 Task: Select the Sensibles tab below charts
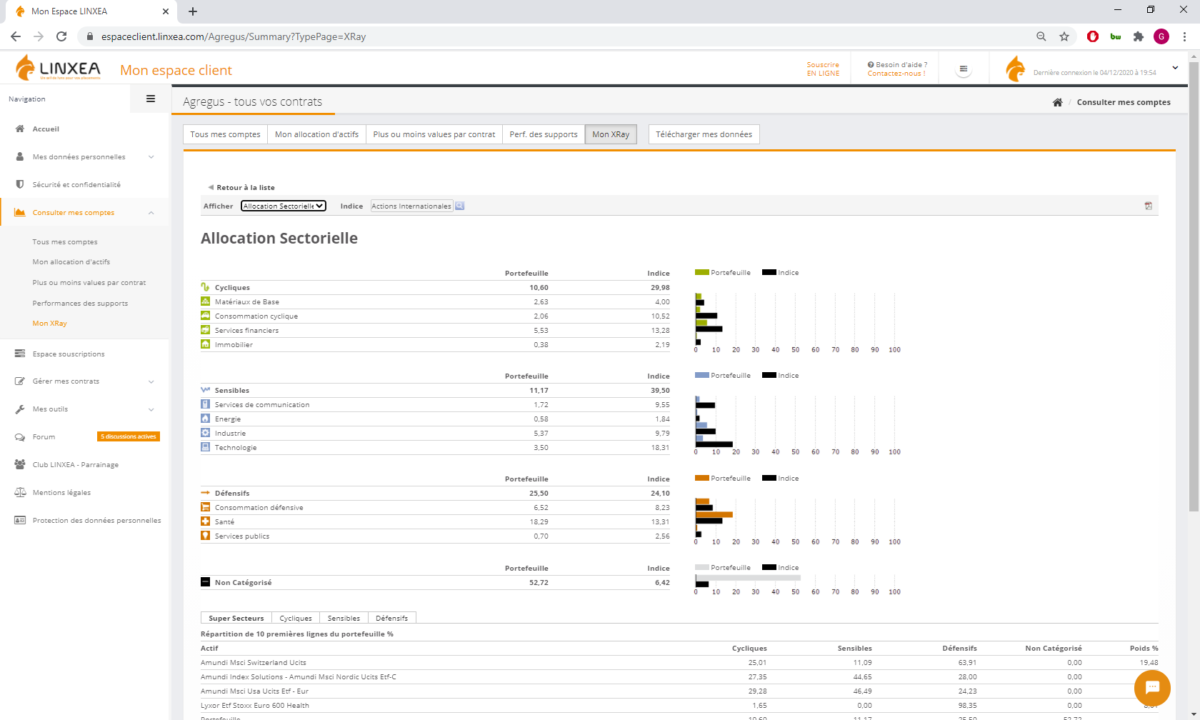pyautogui.click(x=344, y=618)
